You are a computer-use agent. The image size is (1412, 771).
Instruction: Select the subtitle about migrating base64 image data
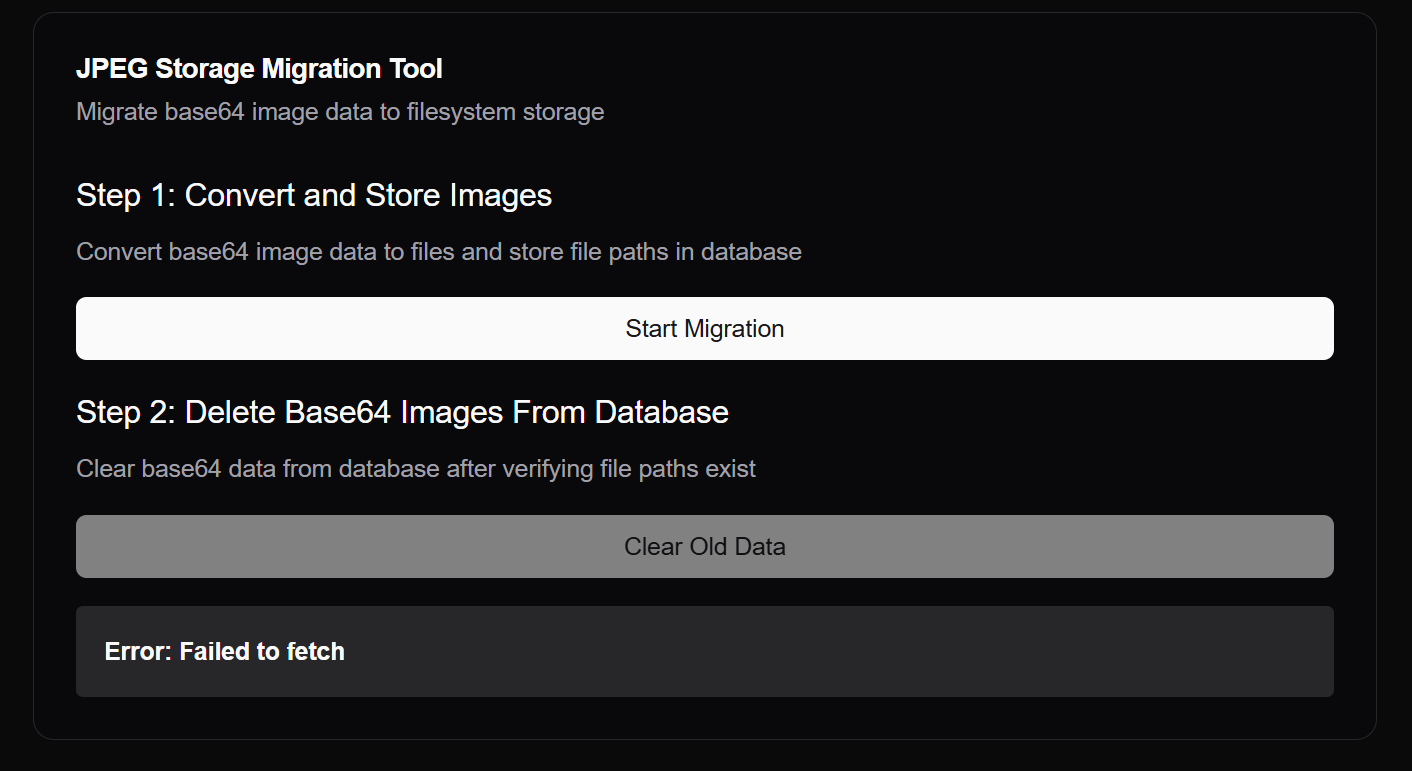(340, 111)
